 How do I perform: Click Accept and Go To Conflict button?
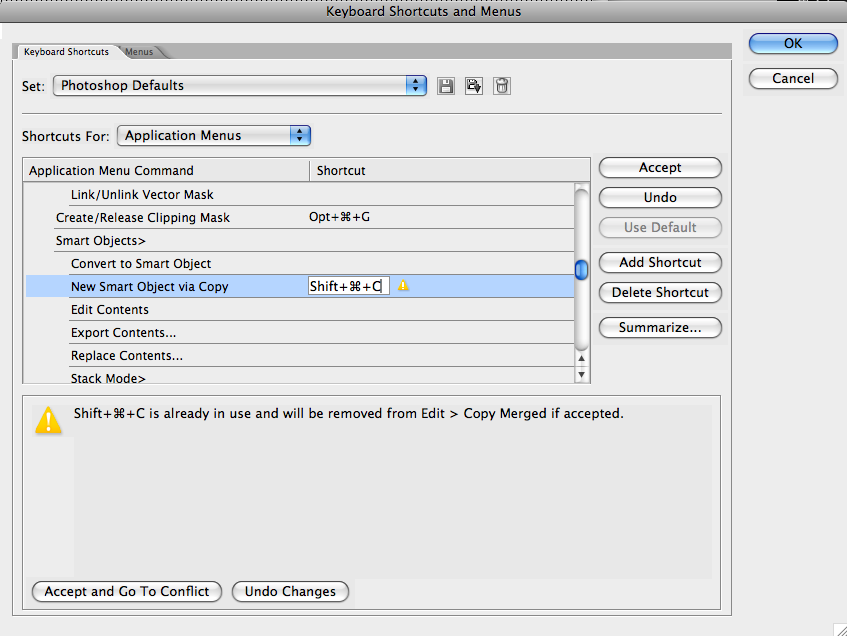127,591
